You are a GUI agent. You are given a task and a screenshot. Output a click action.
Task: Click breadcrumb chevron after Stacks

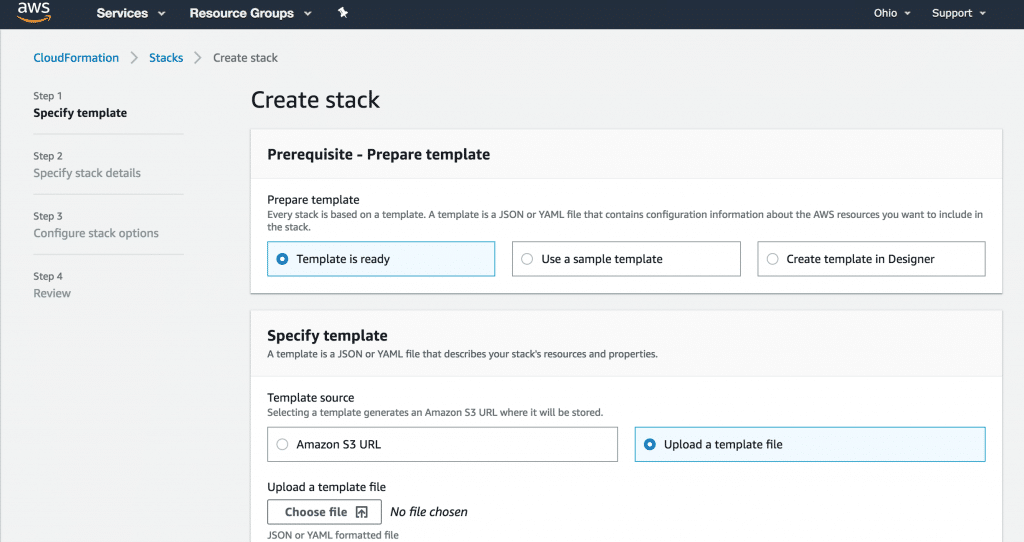pos(198,58)
